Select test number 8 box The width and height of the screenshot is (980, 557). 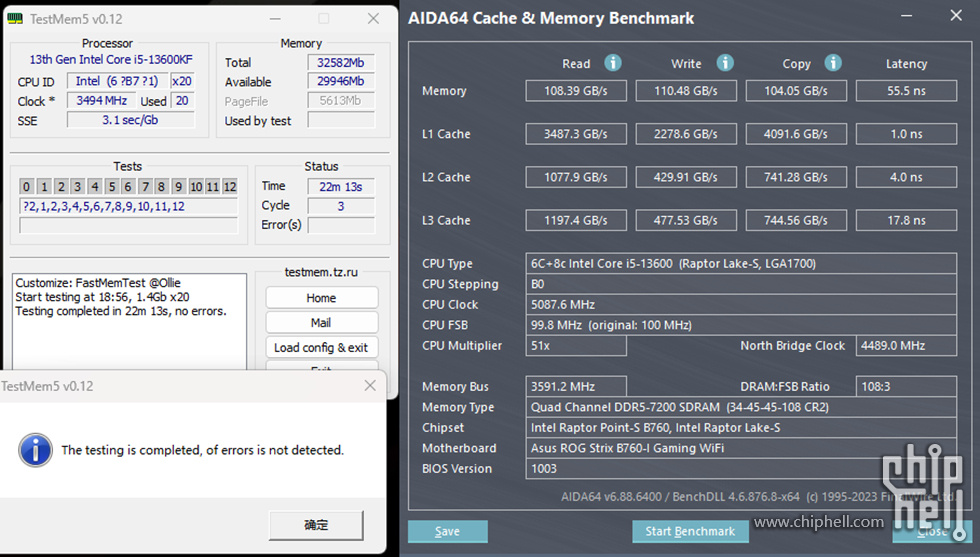[162, 186]
